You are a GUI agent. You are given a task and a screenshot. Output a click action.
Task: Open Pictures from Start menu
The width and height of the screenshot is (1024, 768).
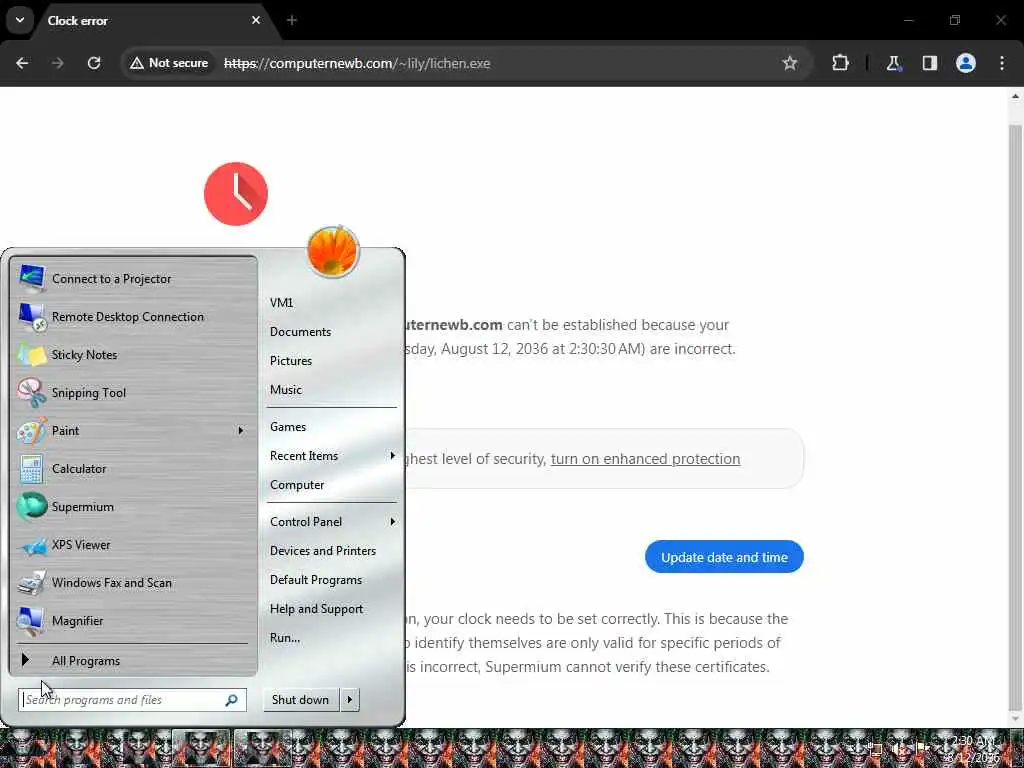click(x=291, y=361)
